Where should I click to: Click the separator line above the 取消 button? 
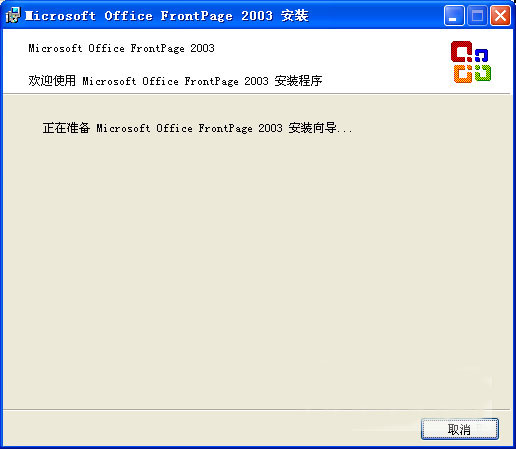point(257,409)
